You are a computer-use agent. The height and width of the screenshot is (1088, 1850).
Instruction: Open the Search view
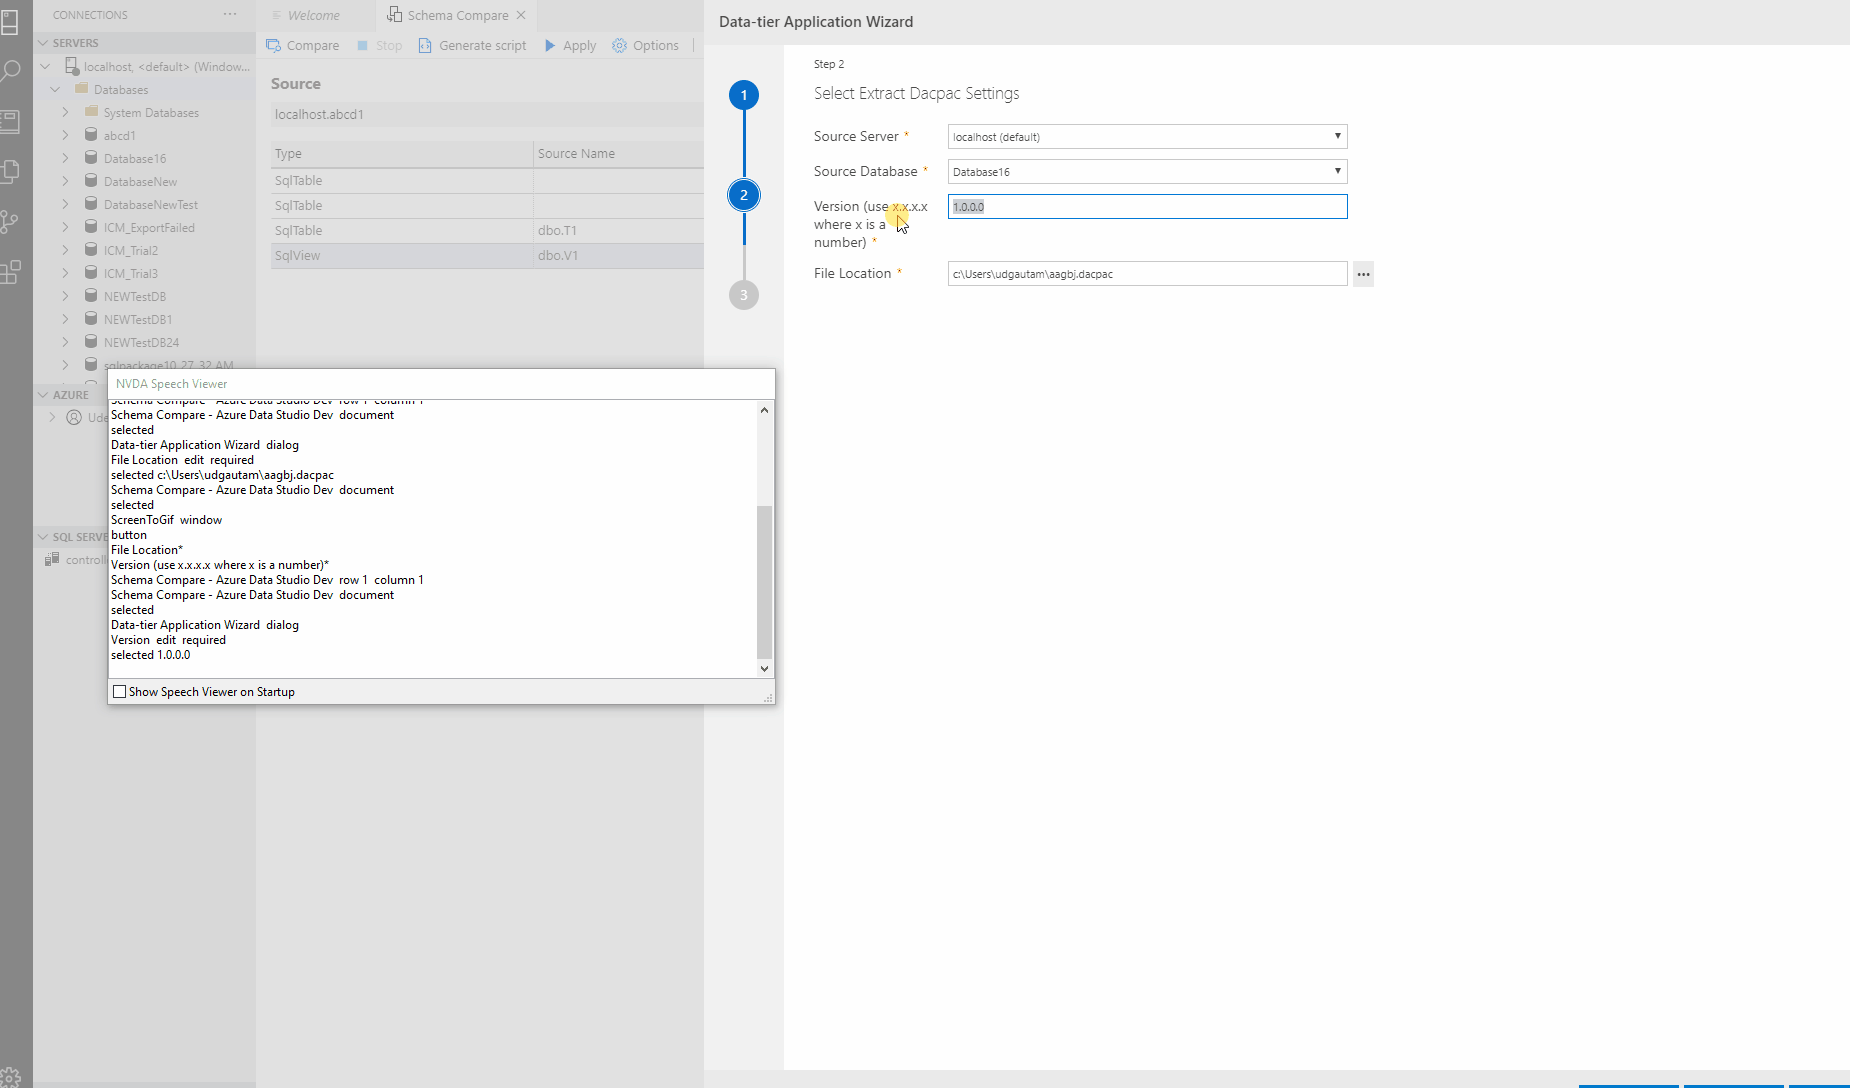(x=12, y=71)
